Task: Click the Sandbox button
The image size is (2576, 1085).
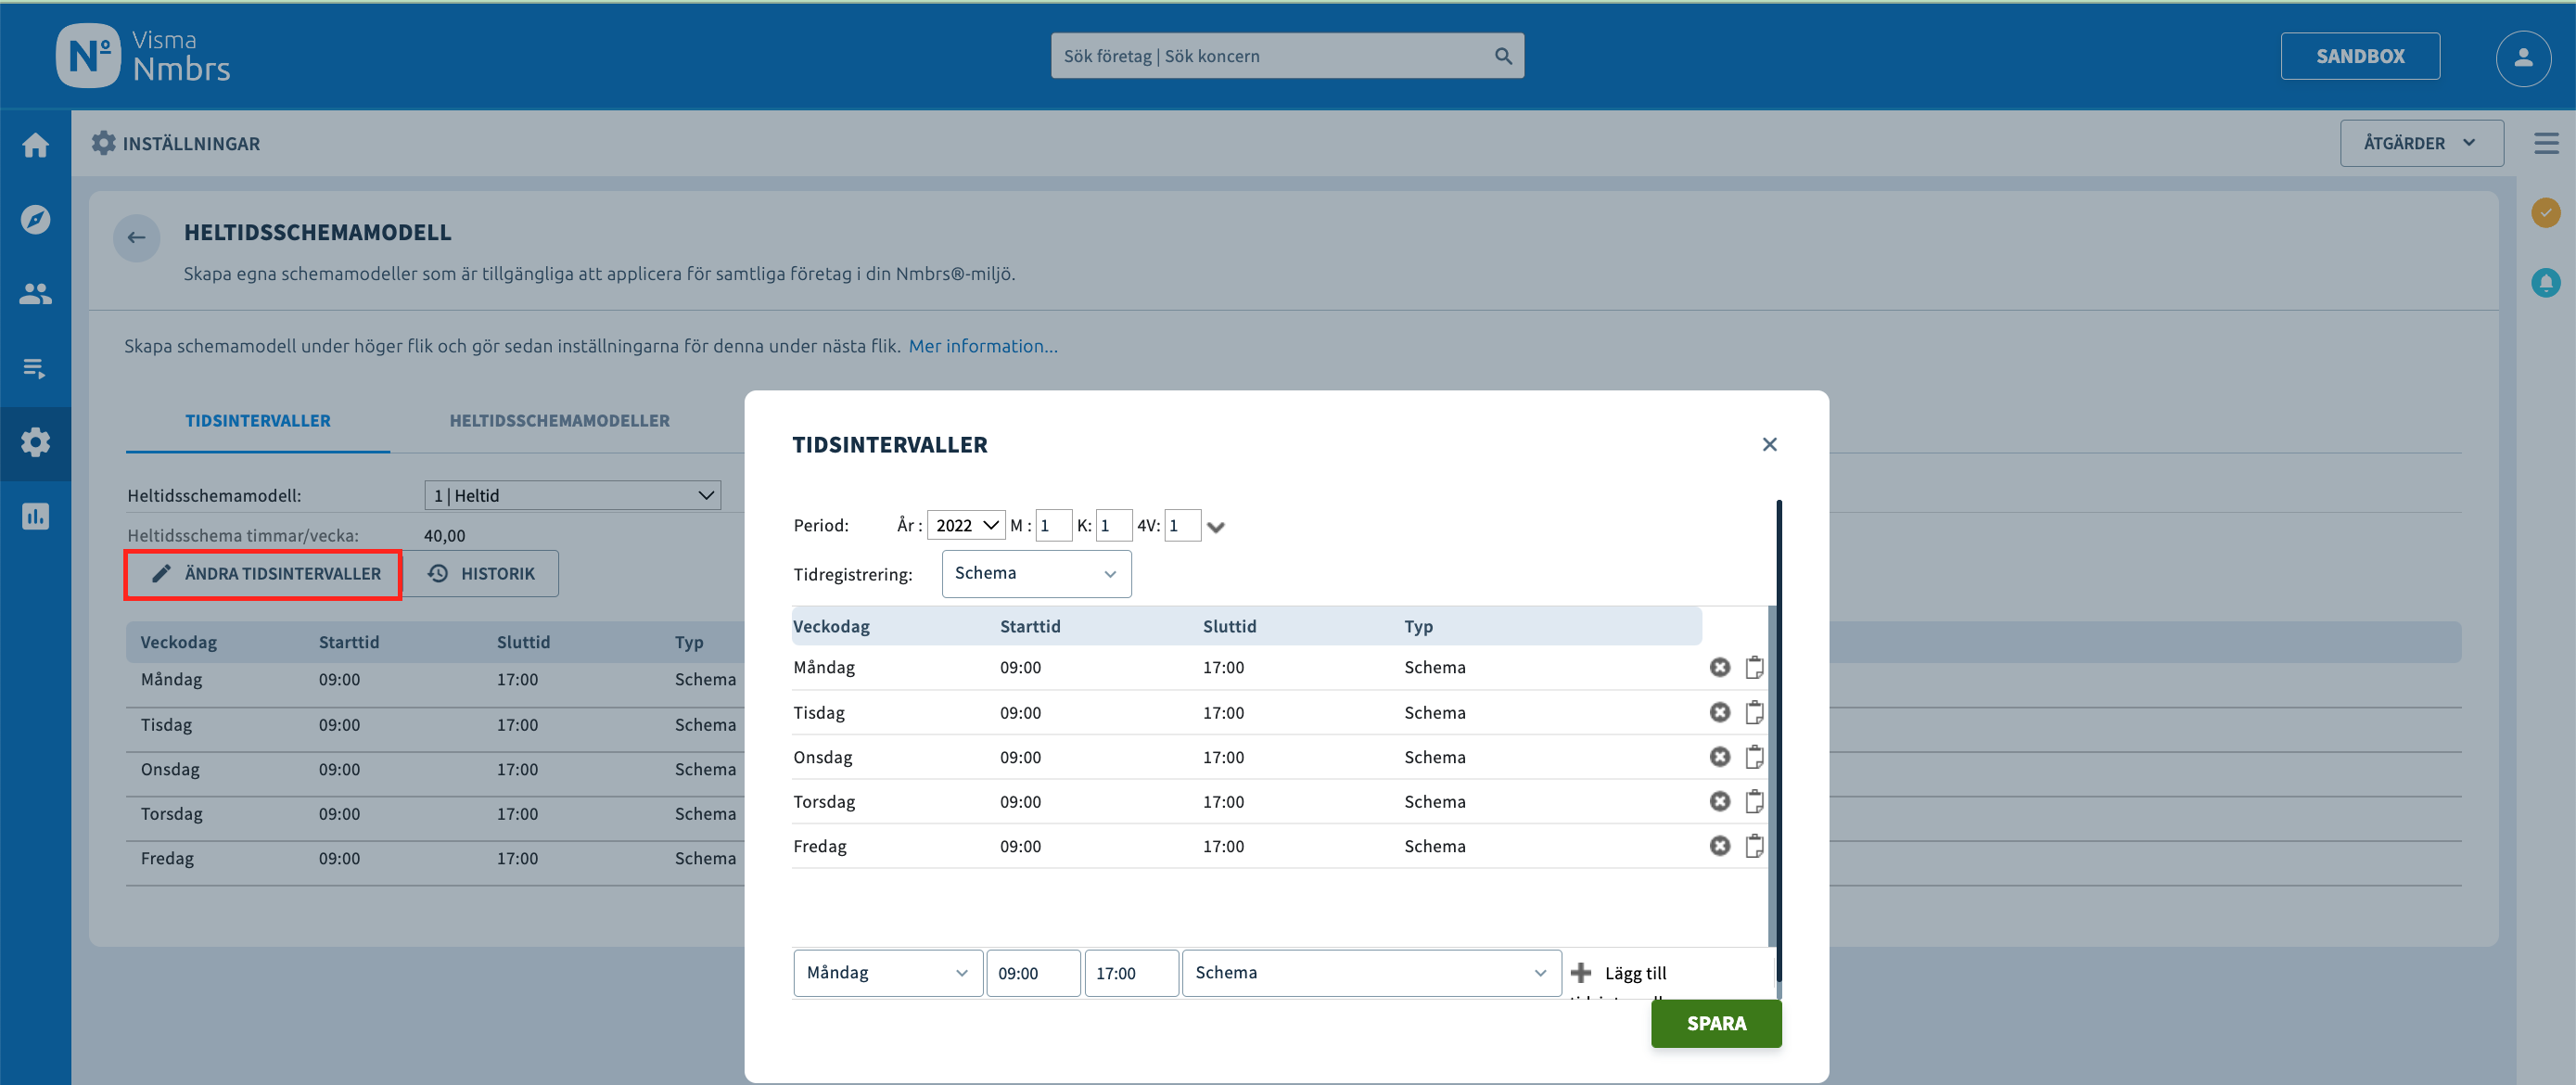Action: click(2360, 56)
